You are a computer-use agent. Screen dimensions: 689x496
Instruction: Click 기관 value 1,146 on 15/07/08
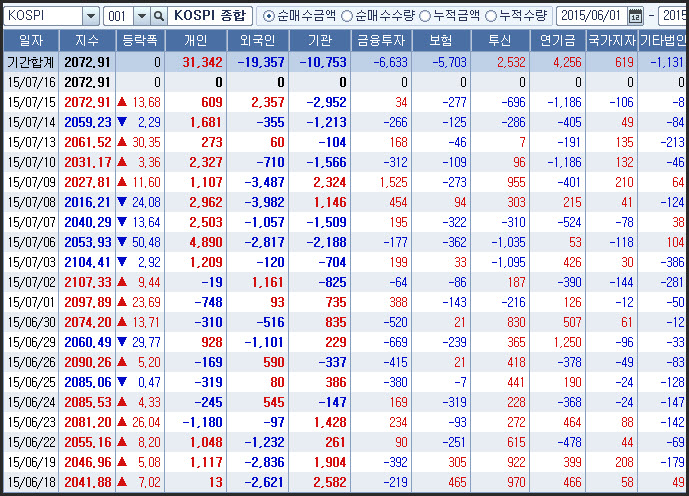pos(330,202)
